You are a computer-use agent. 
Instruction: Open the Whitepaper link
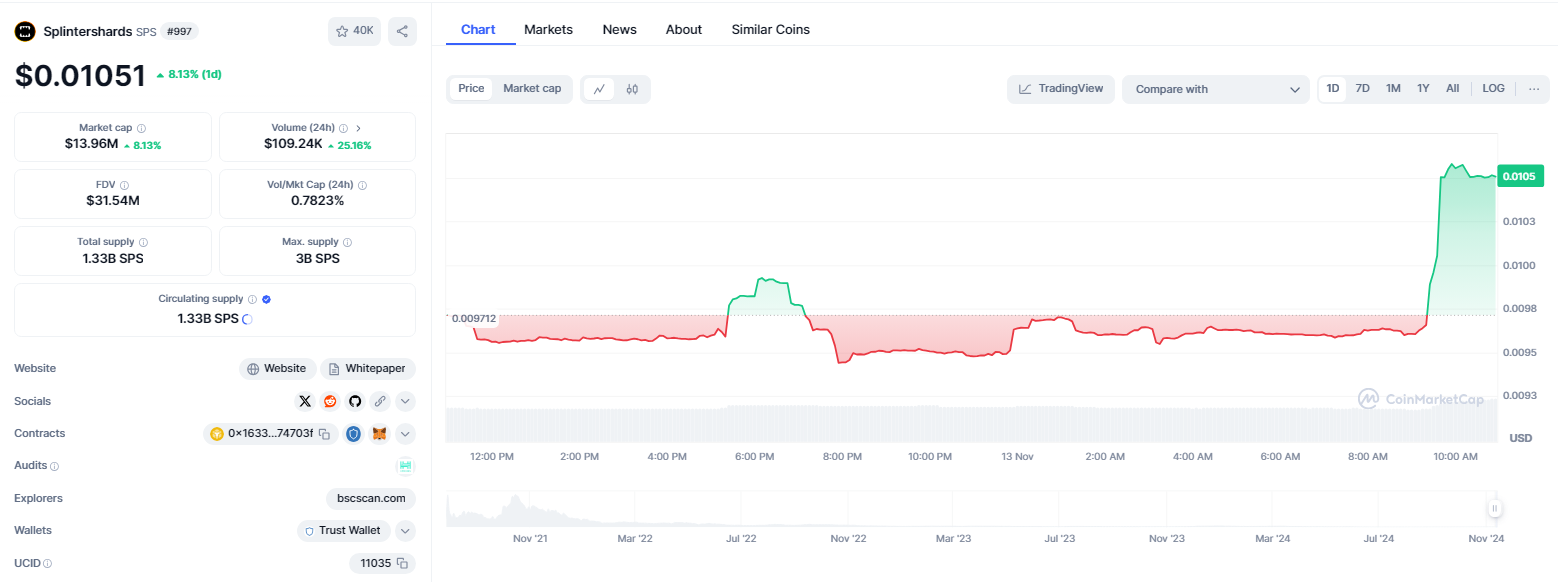click(x=367, y=369)
